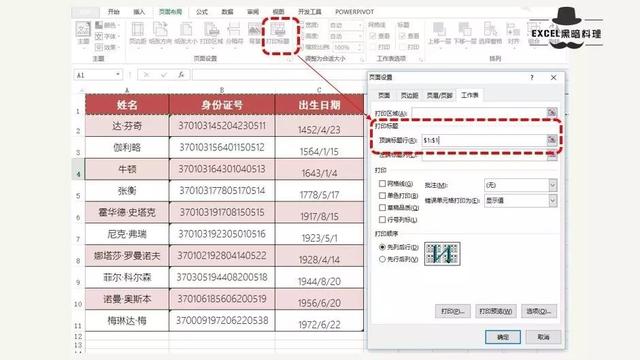Click the Insert Function fx icon
Screen dimensions: 640x360
[x=181, y=75]
